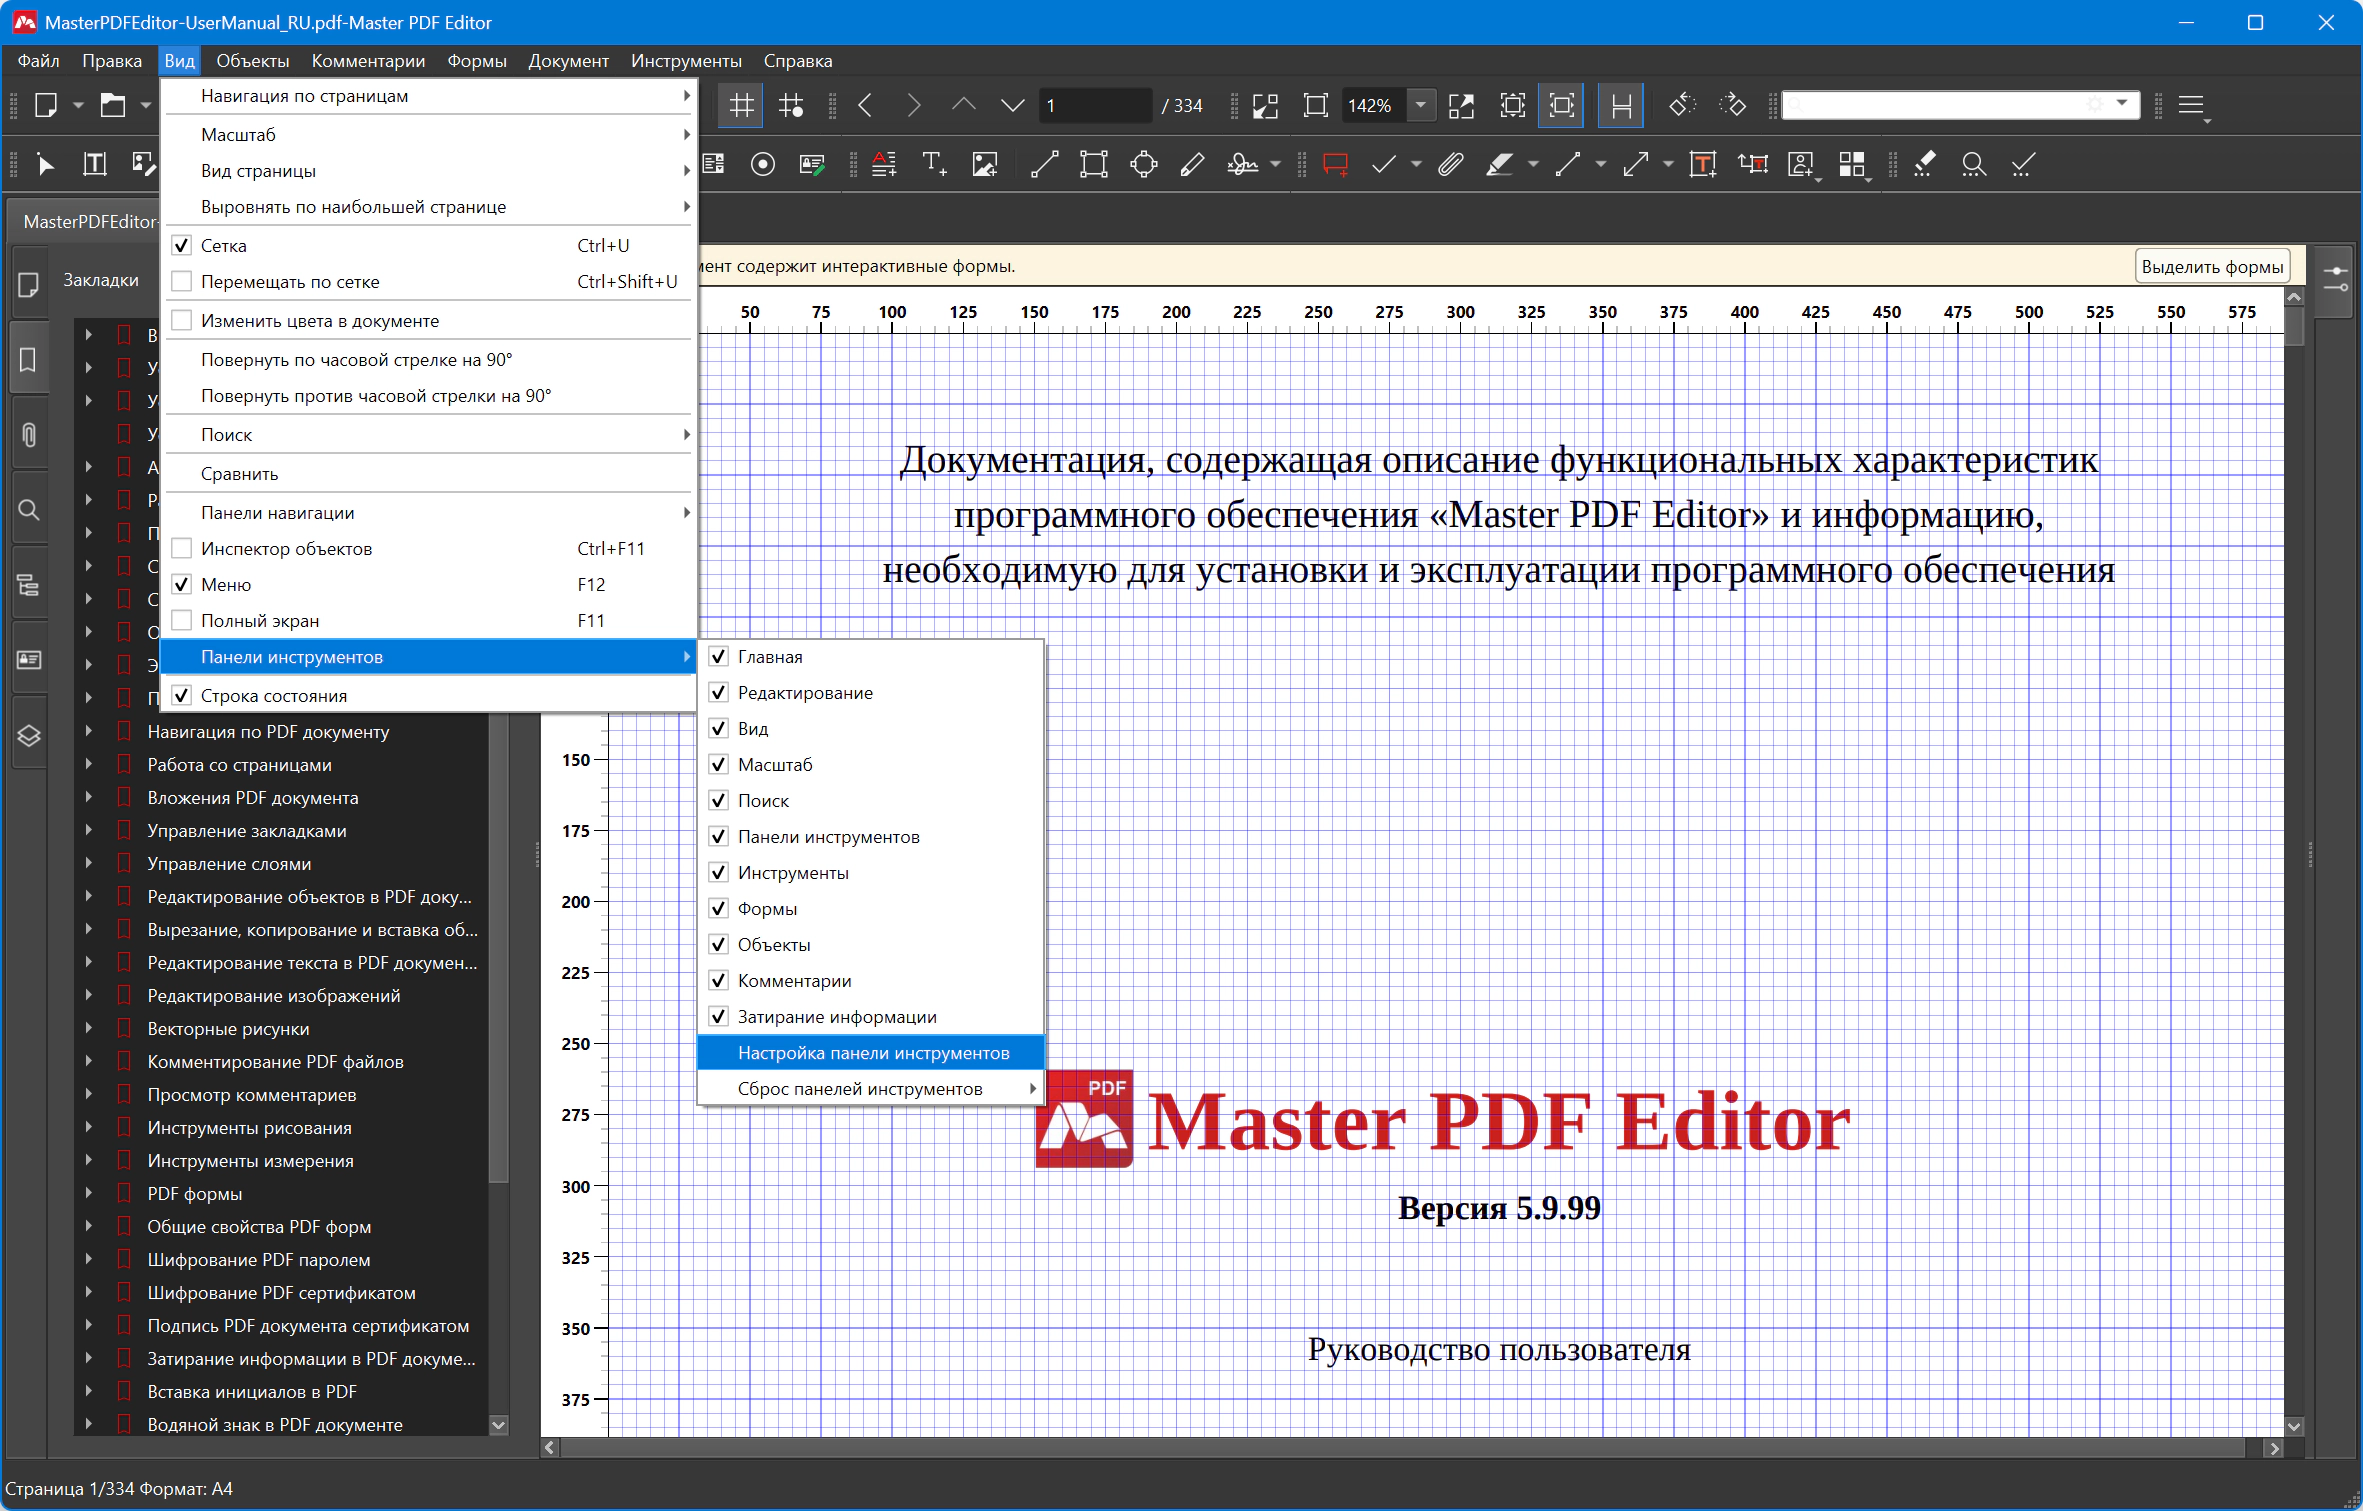This screenshot has width=2363, height=1511.
Task: Expand the toolbar search field dropdown
Action: 2122,104
